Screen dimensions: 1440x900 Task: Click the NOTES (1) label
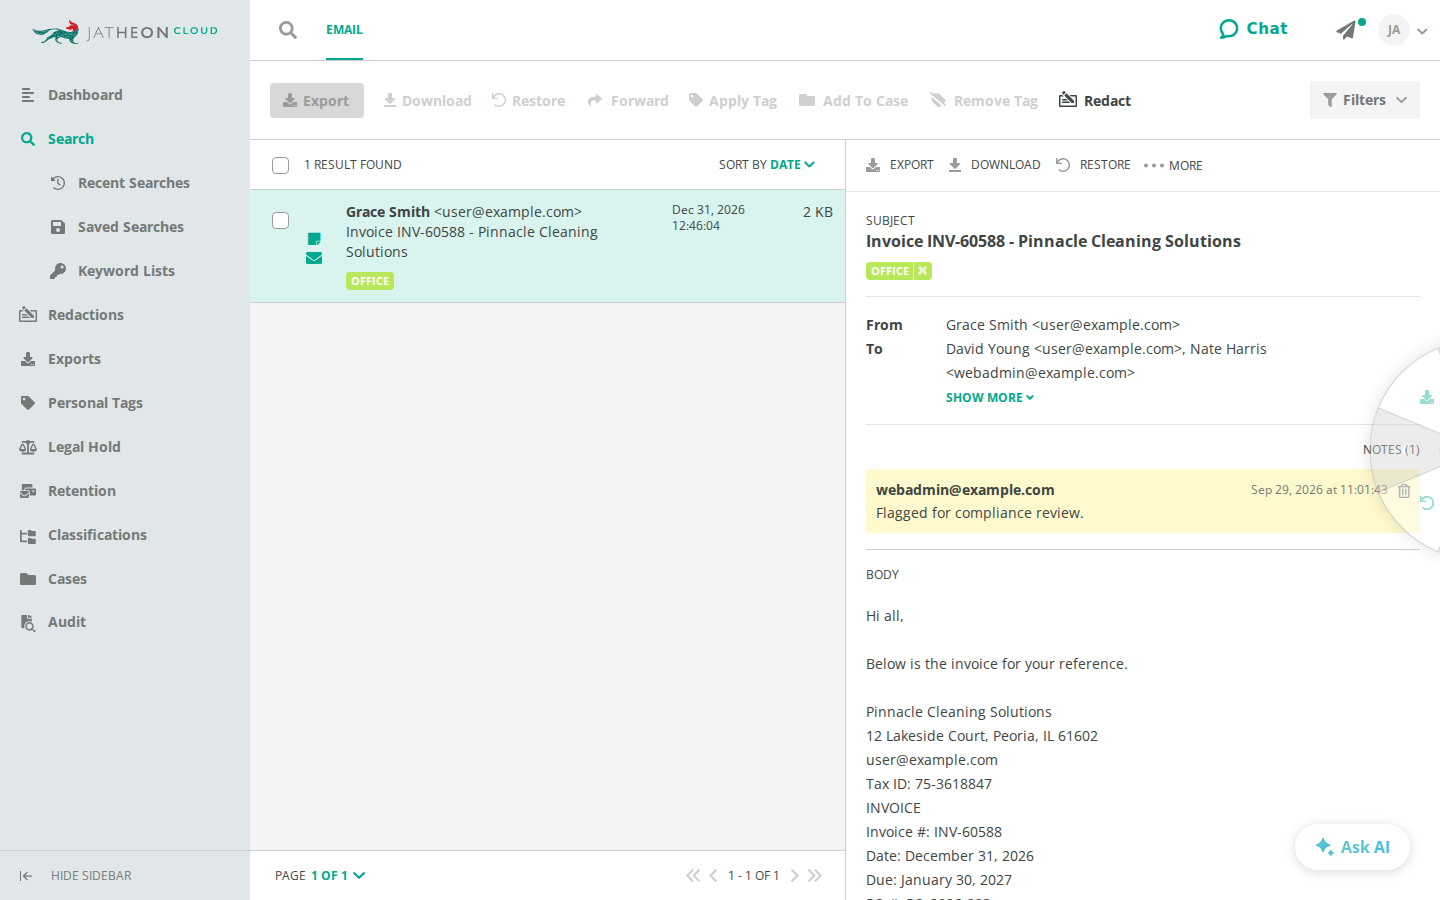coord(1391,450)
